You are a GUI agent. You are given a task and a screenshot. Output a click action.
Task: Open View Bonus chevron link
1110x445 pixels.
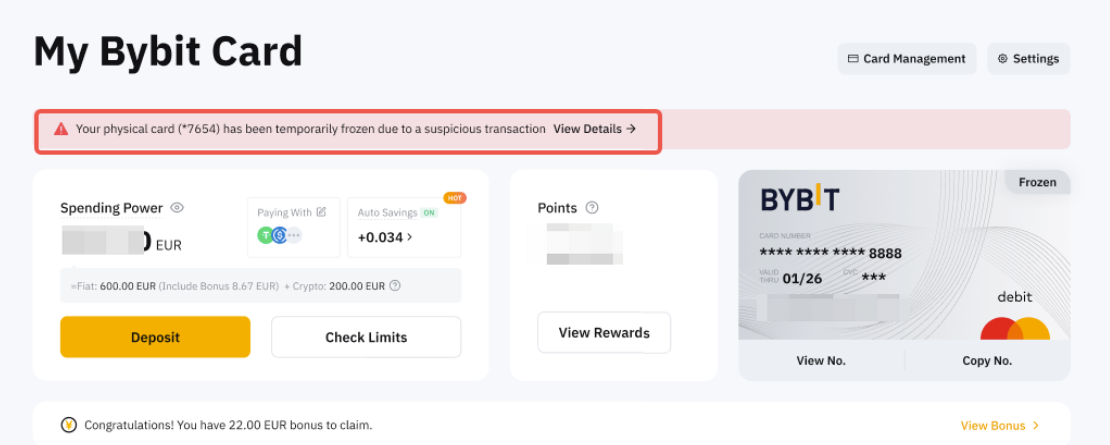coord(1000,425)
